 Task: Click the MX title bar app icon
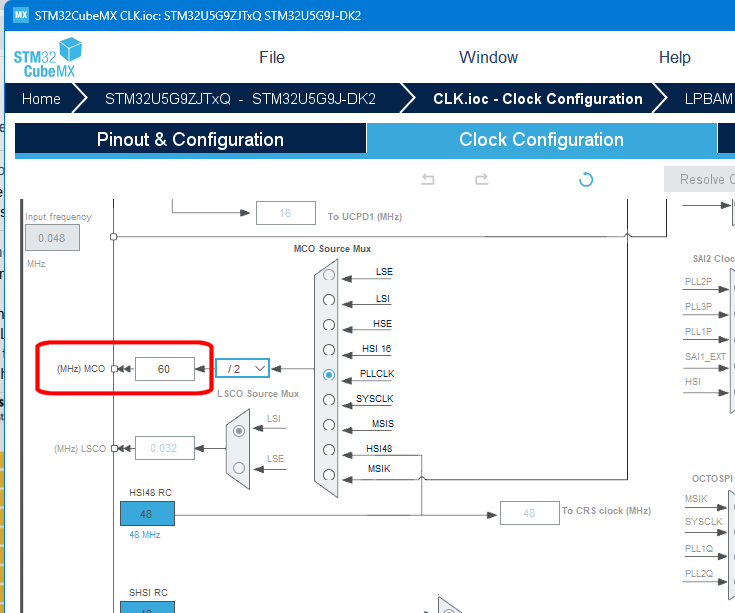click(x=21, y=15)
